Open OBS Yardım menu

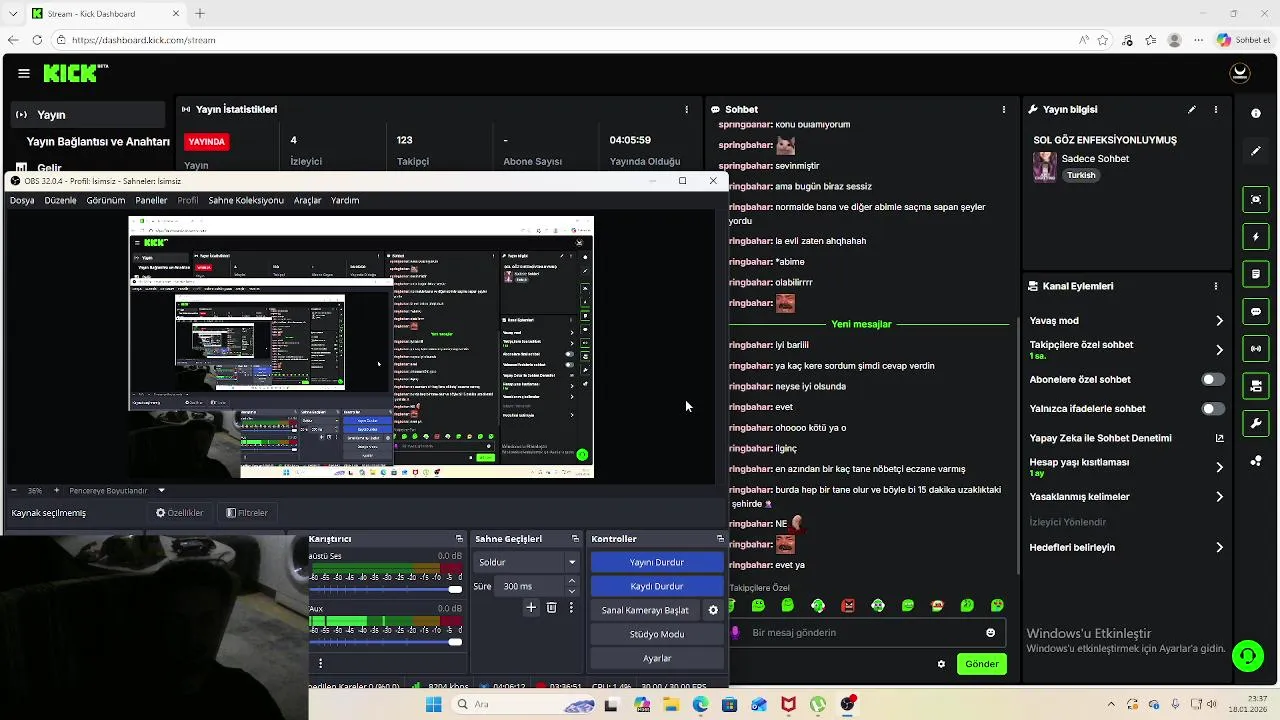(x=345, y=200)
